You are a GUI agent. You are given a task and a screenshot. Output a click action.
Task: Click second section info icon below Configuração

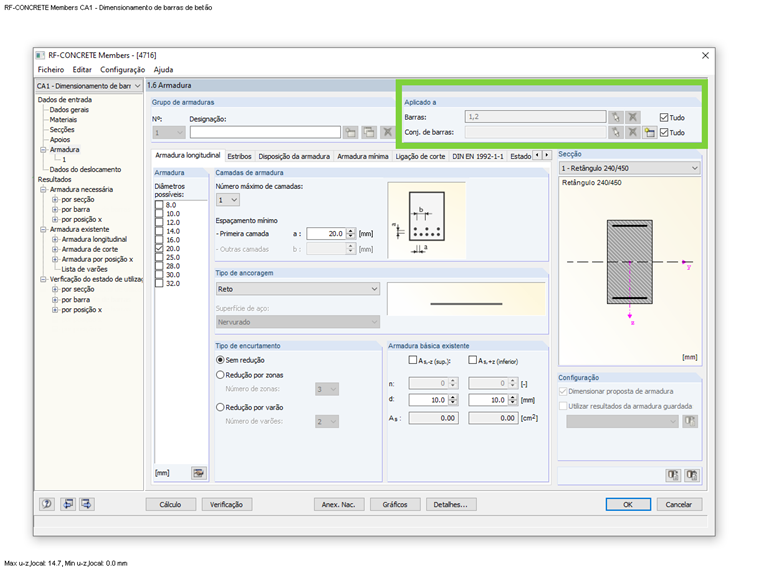tap(692, 475)
